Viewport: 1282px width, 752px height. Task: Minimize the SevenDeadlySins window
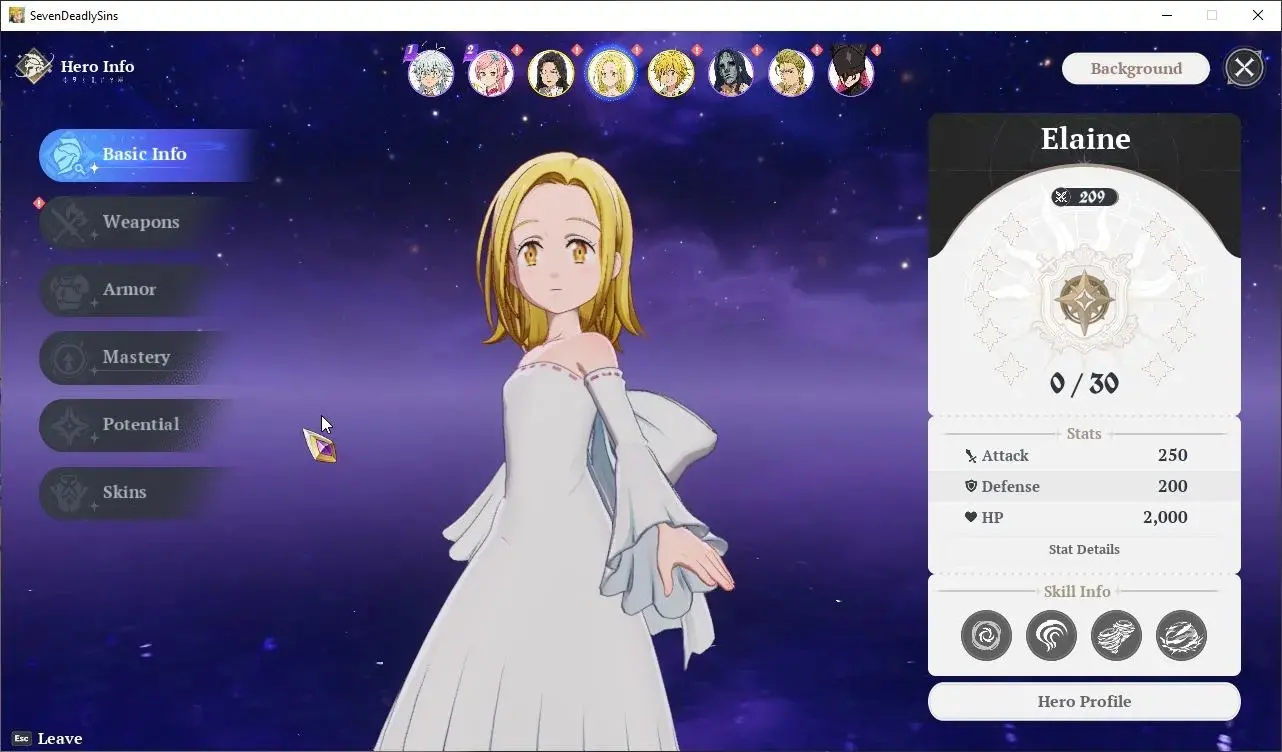coord(1166,15)
